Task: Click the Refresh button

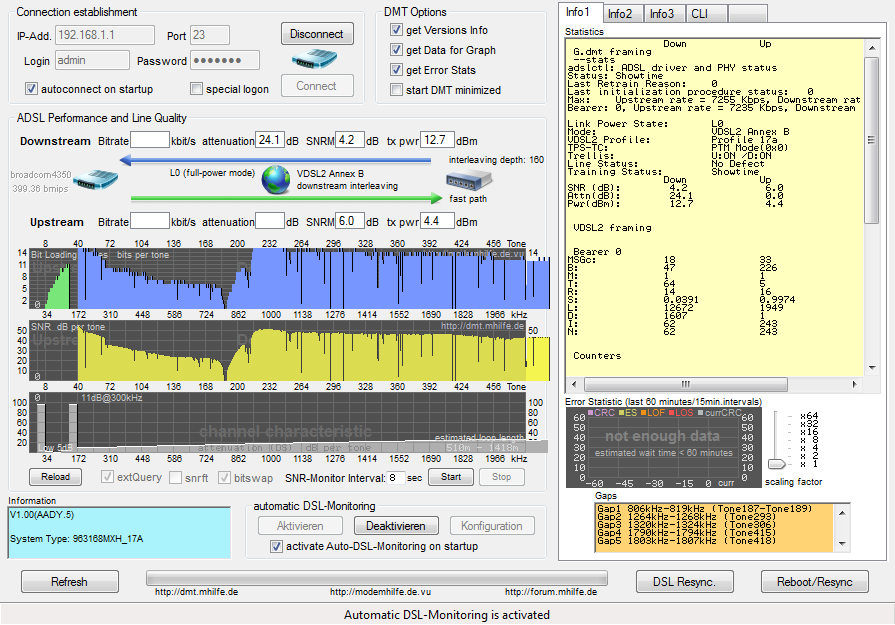Action: [70, 582]
